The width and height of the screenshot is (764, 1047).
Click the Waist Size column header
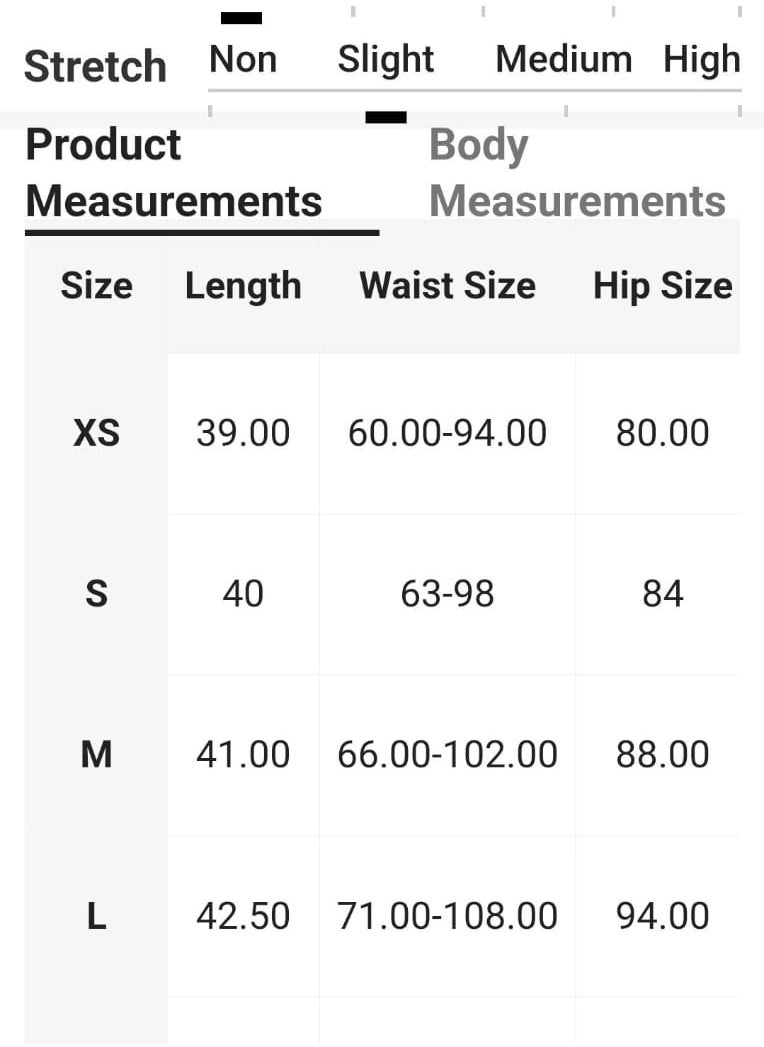pyautogui.click(x=447, y=286)
